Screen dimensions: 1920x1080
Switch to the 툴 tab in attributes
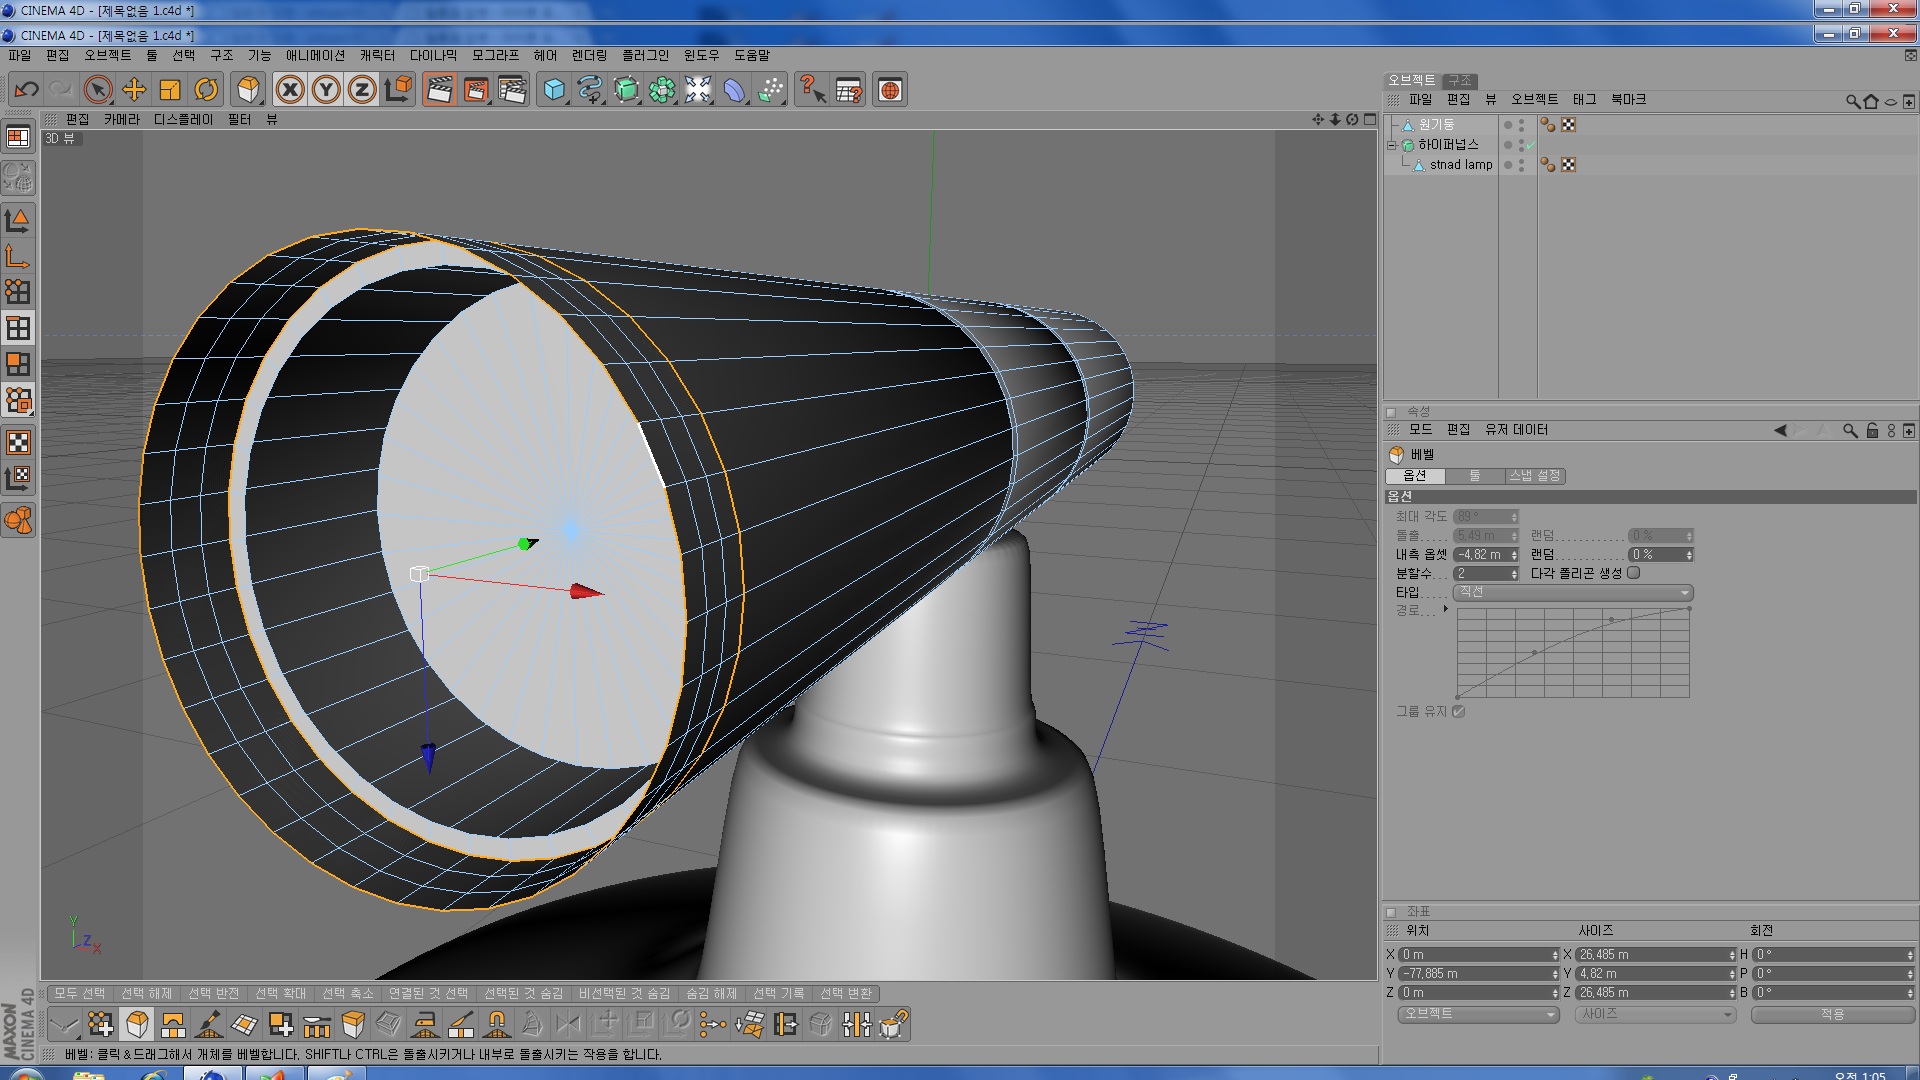click(x=1475, y=476)
